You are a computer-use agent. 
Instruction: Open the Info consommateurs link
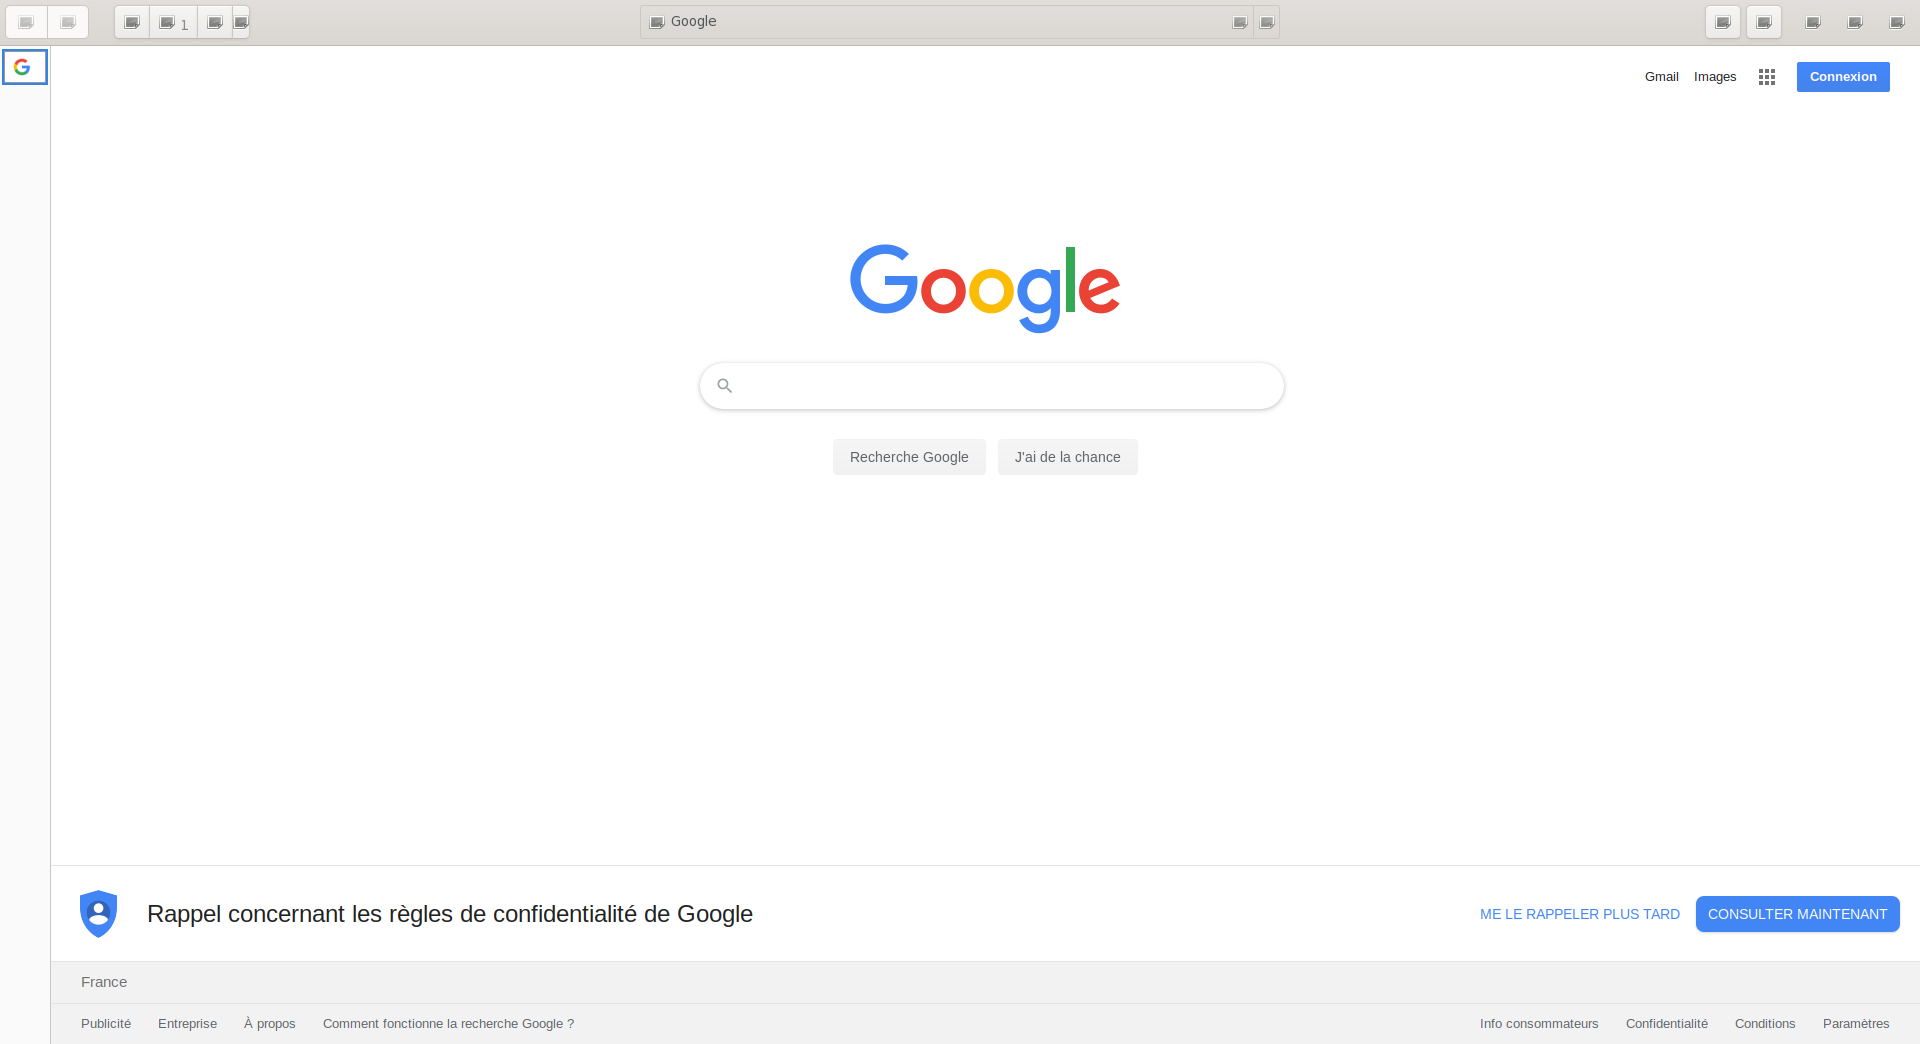(1539, 1024)
